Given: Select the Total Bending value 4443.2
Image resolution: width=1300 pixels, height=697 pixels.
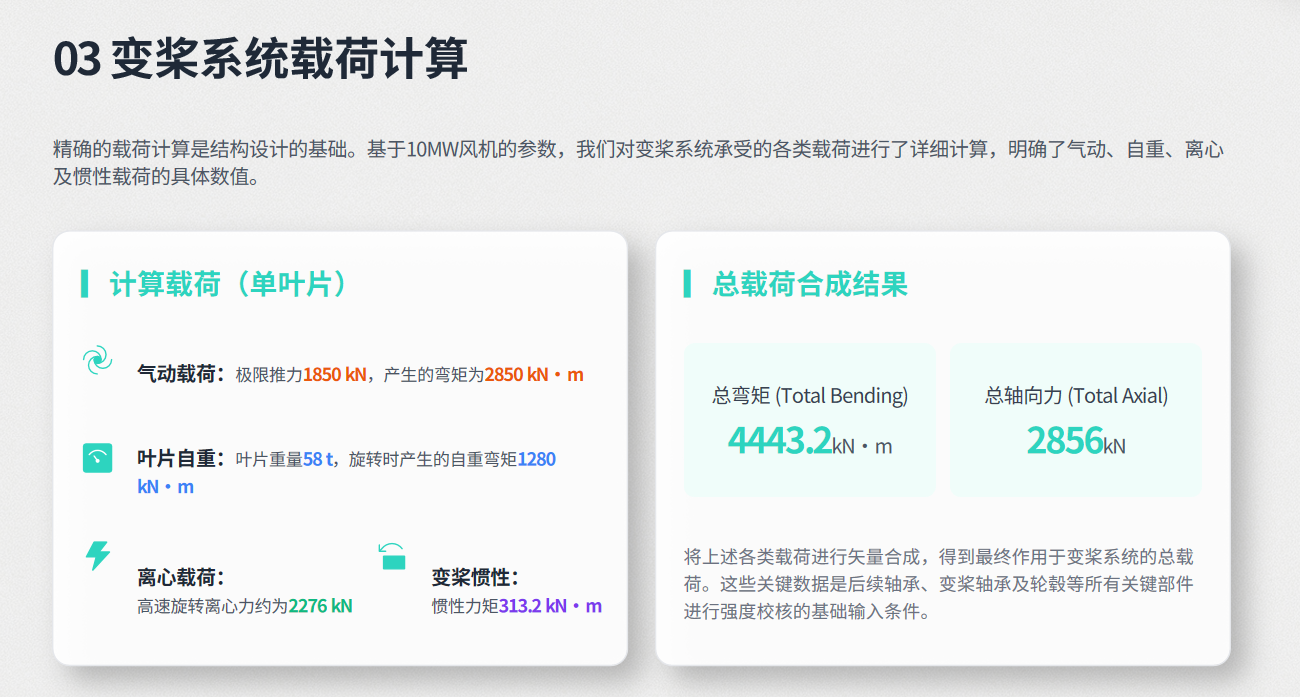Looking at the screenshot, I should pyautogui.click(x=780, y=440).
